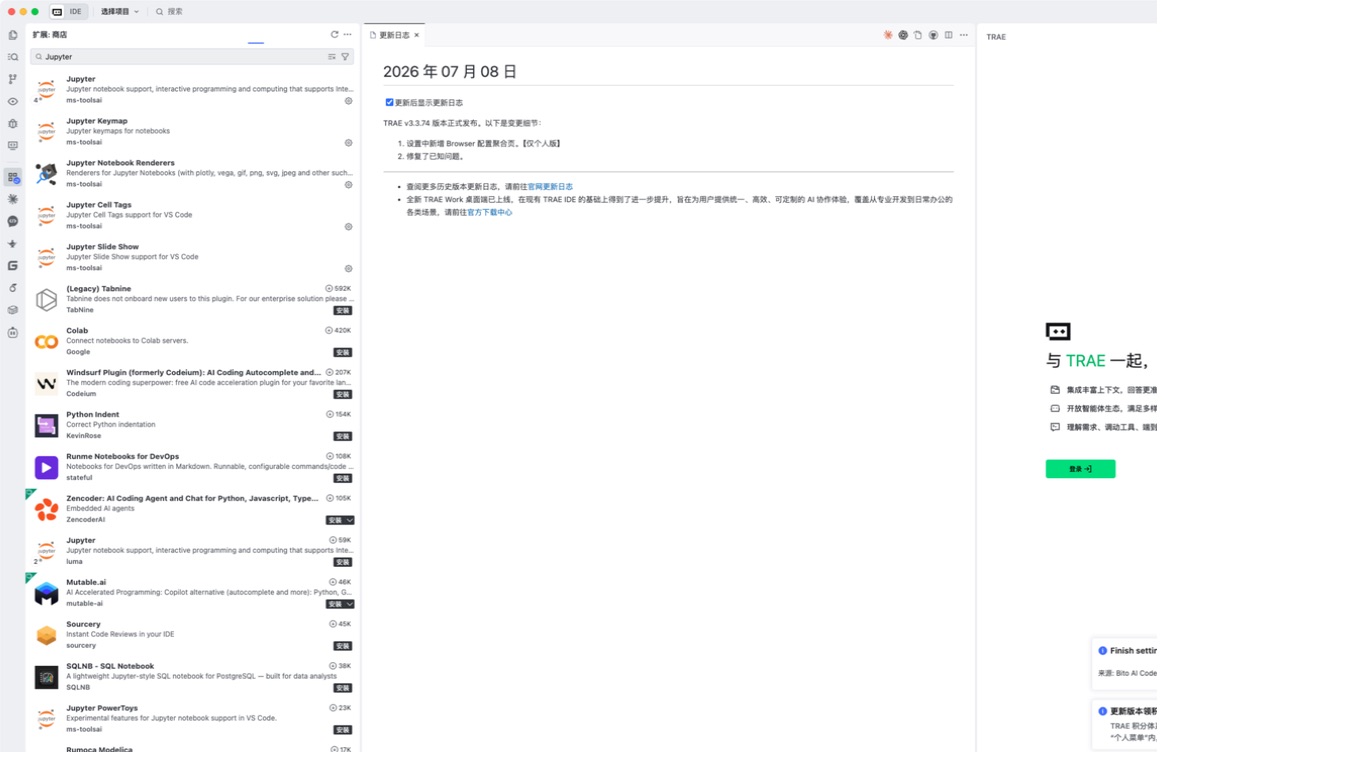1361x768 pixels.
Task: Select the 更新日志 editor tab
Action: click(x=394, y=35)
